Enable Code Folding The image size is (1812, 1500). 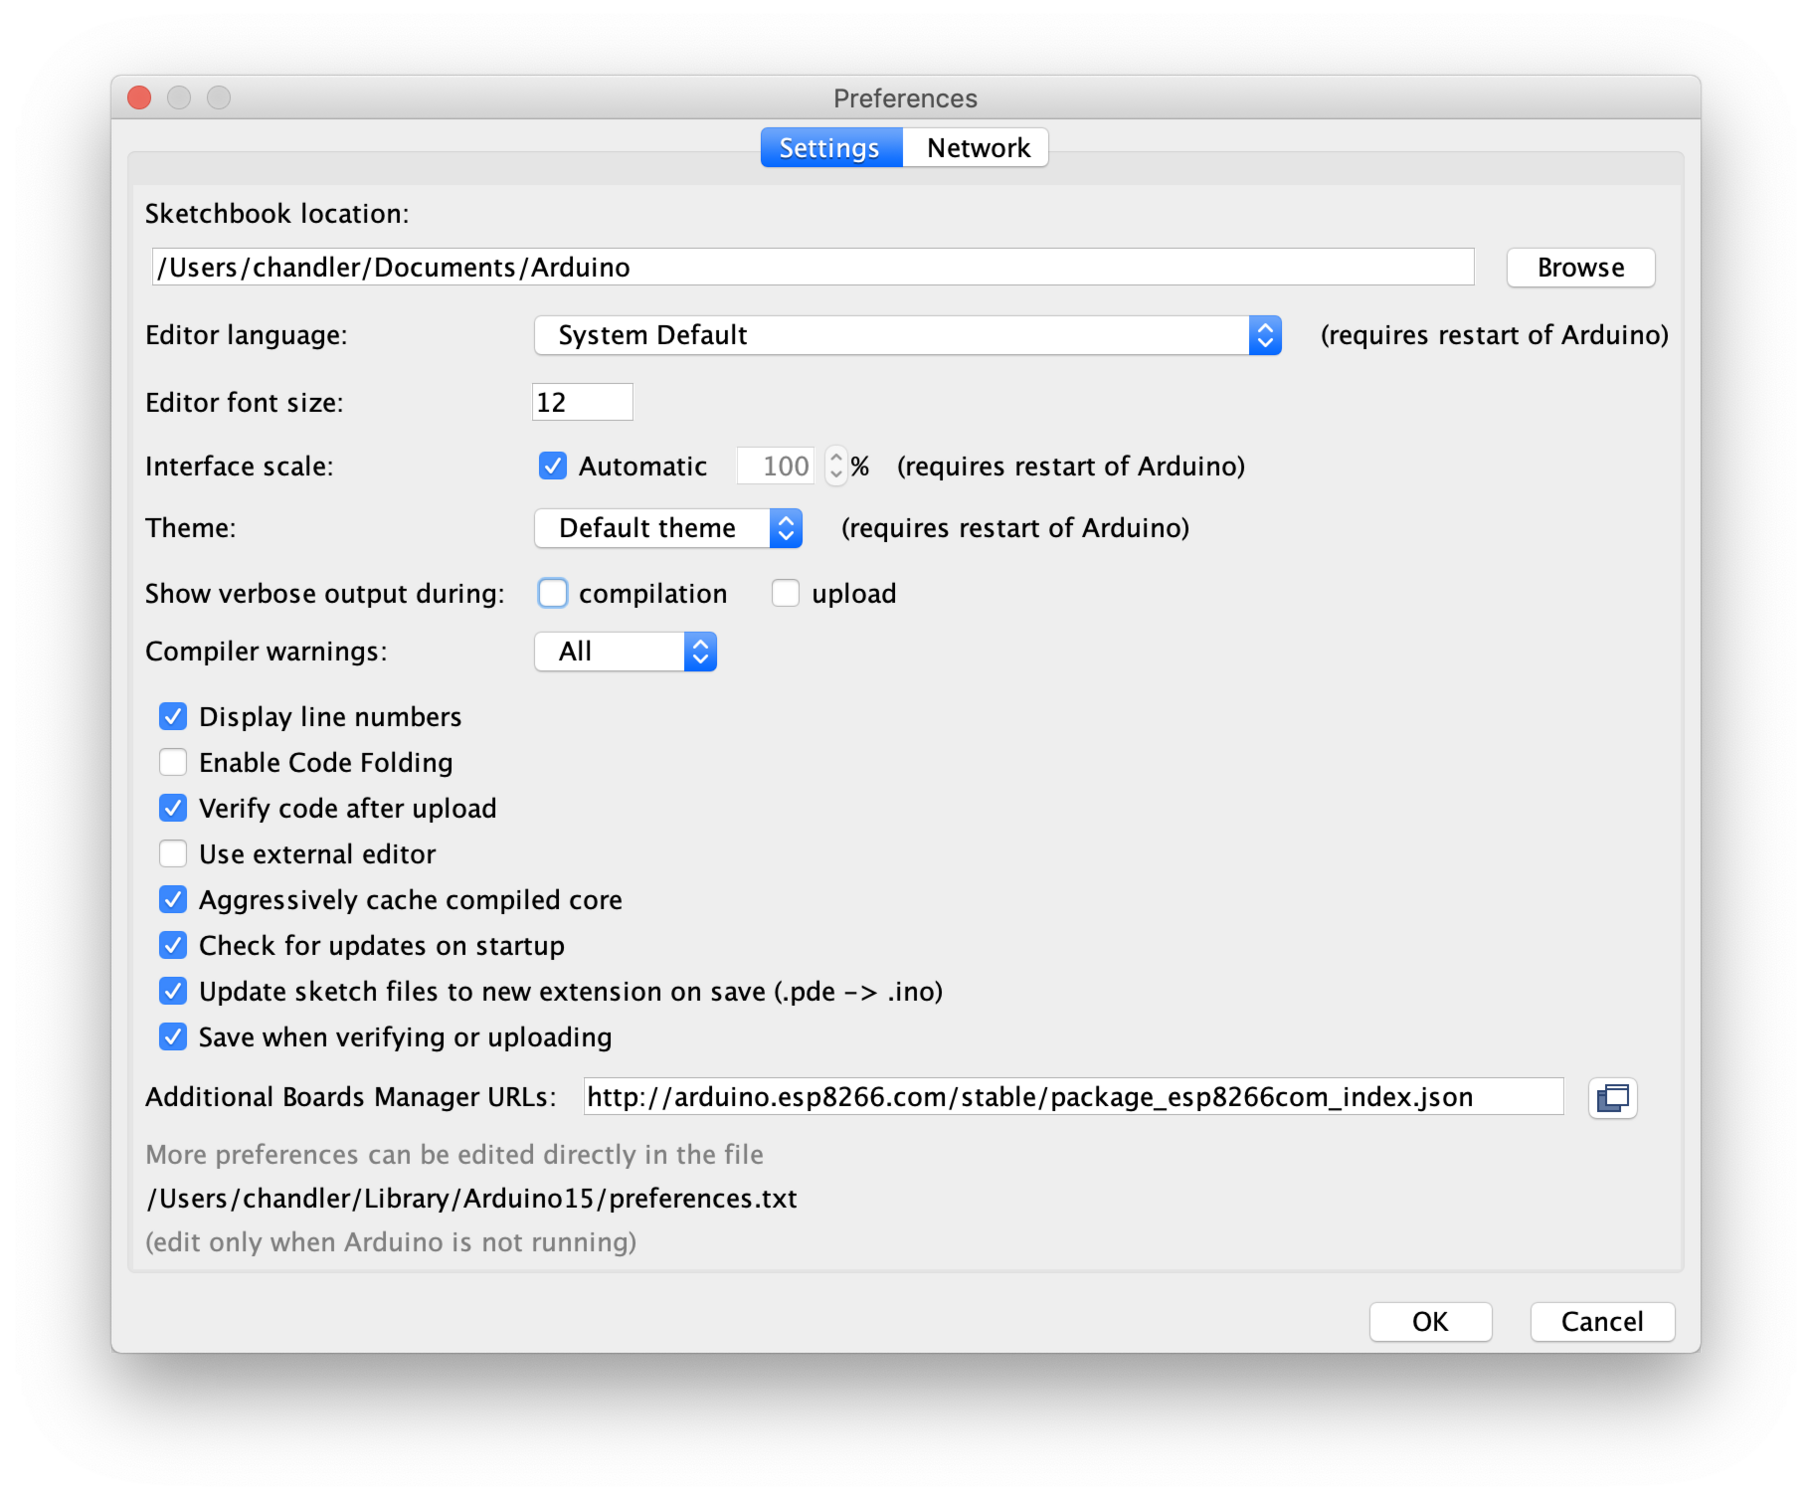click(172, 762)
